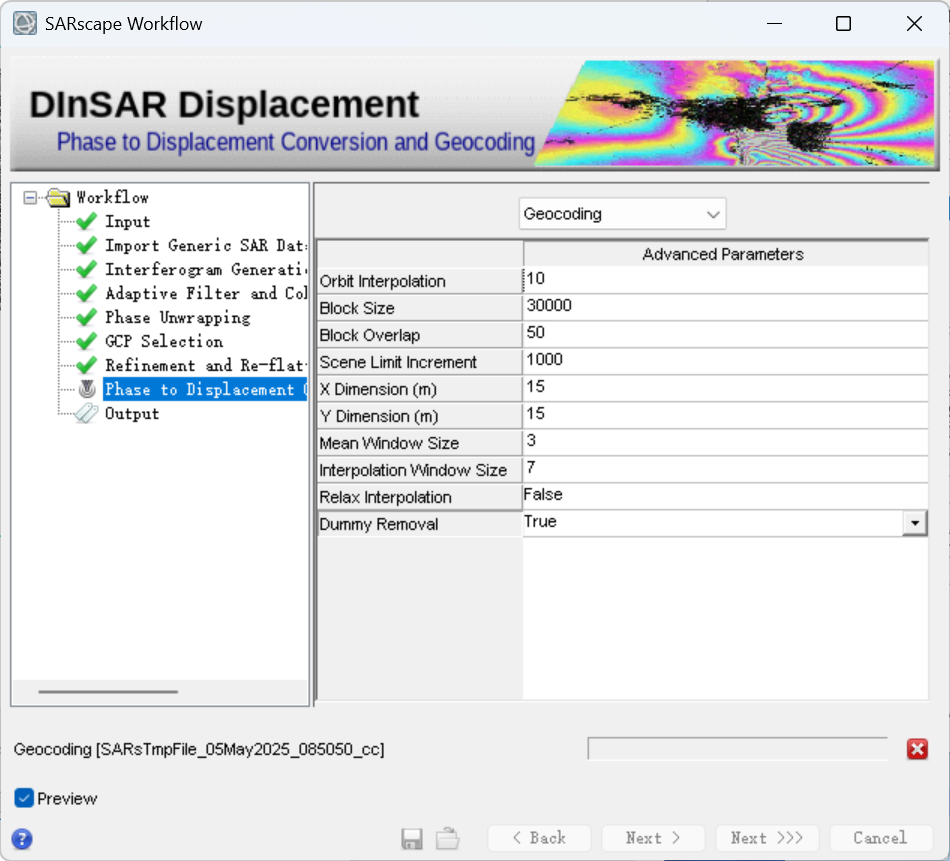Viewport: 950px width, 861px height.
Task: Click the save parameters floppy disk icon
Action: tap(412, 839)
